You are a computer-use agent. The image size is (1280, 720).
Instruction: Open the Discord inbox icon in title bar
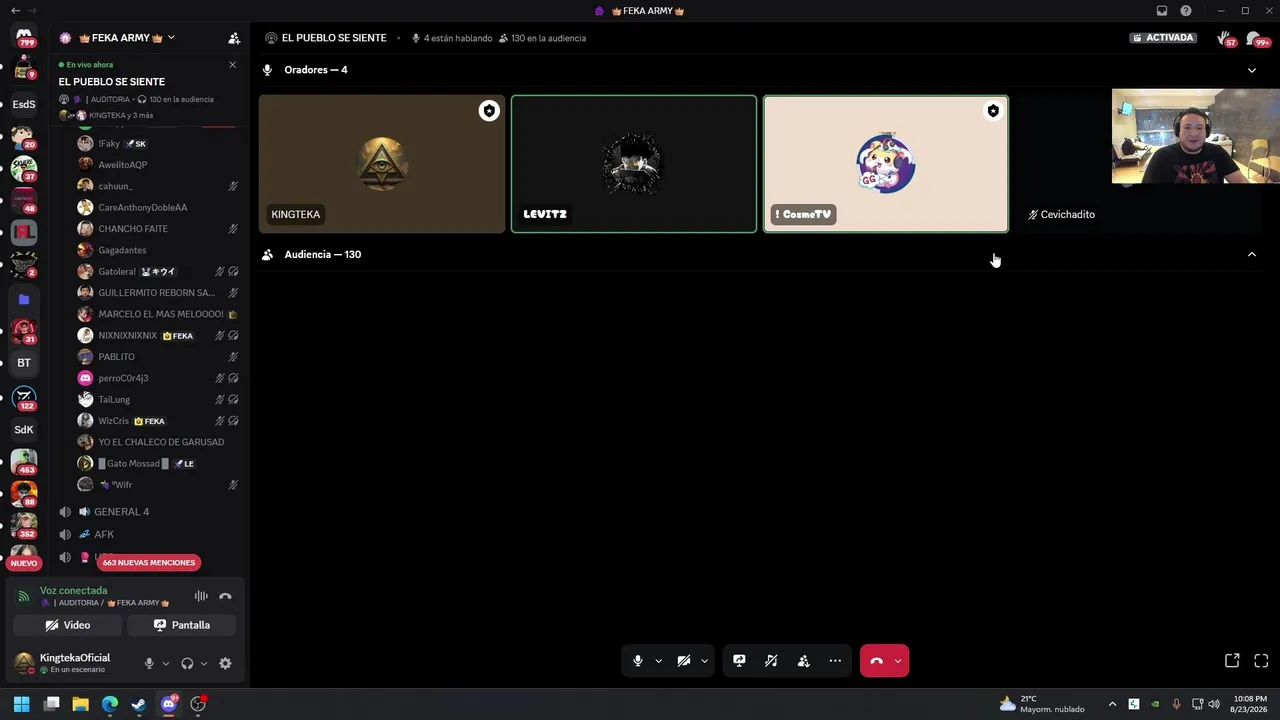point(1162,11)
